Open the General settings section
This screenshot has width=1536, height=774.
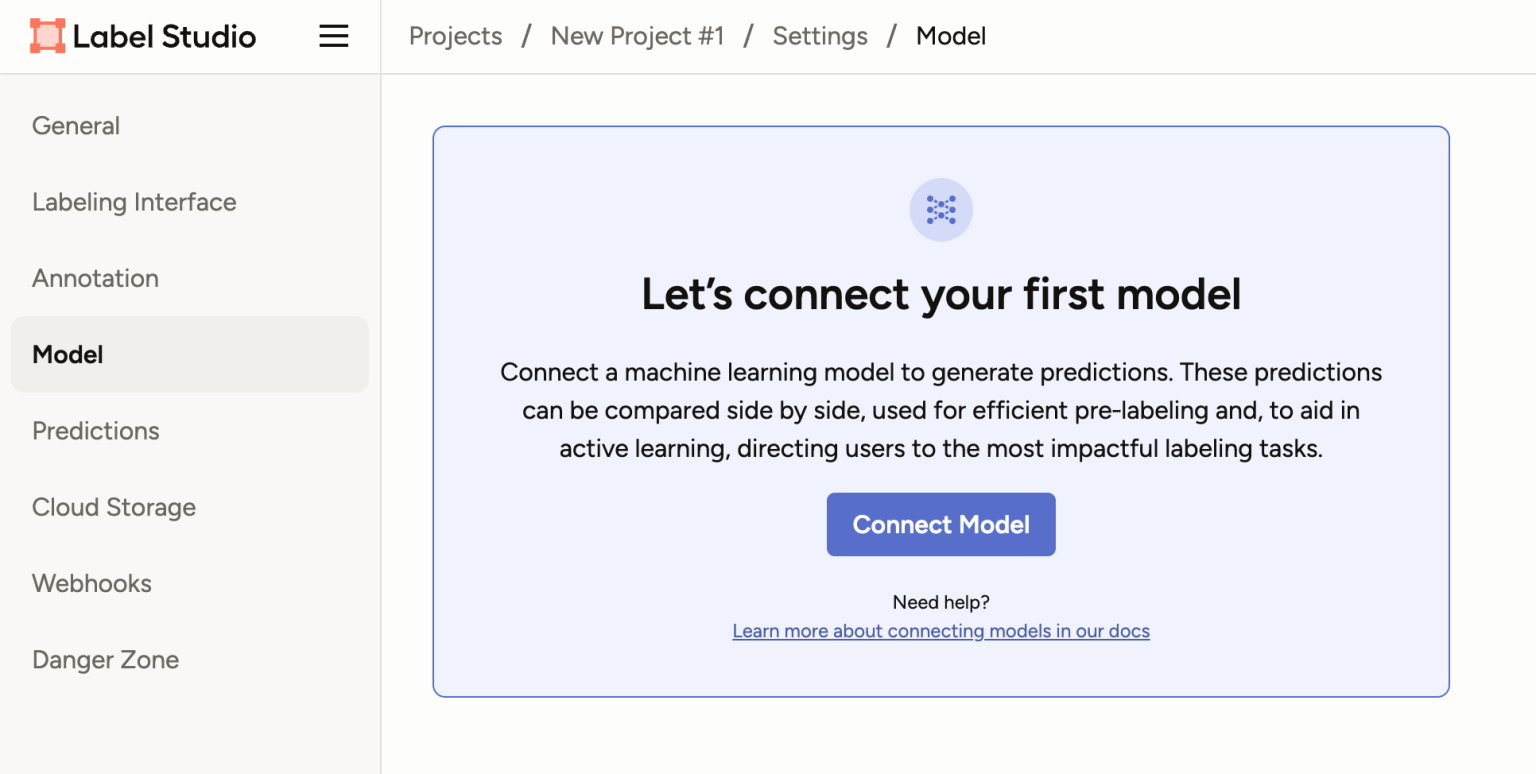[76, 126]
